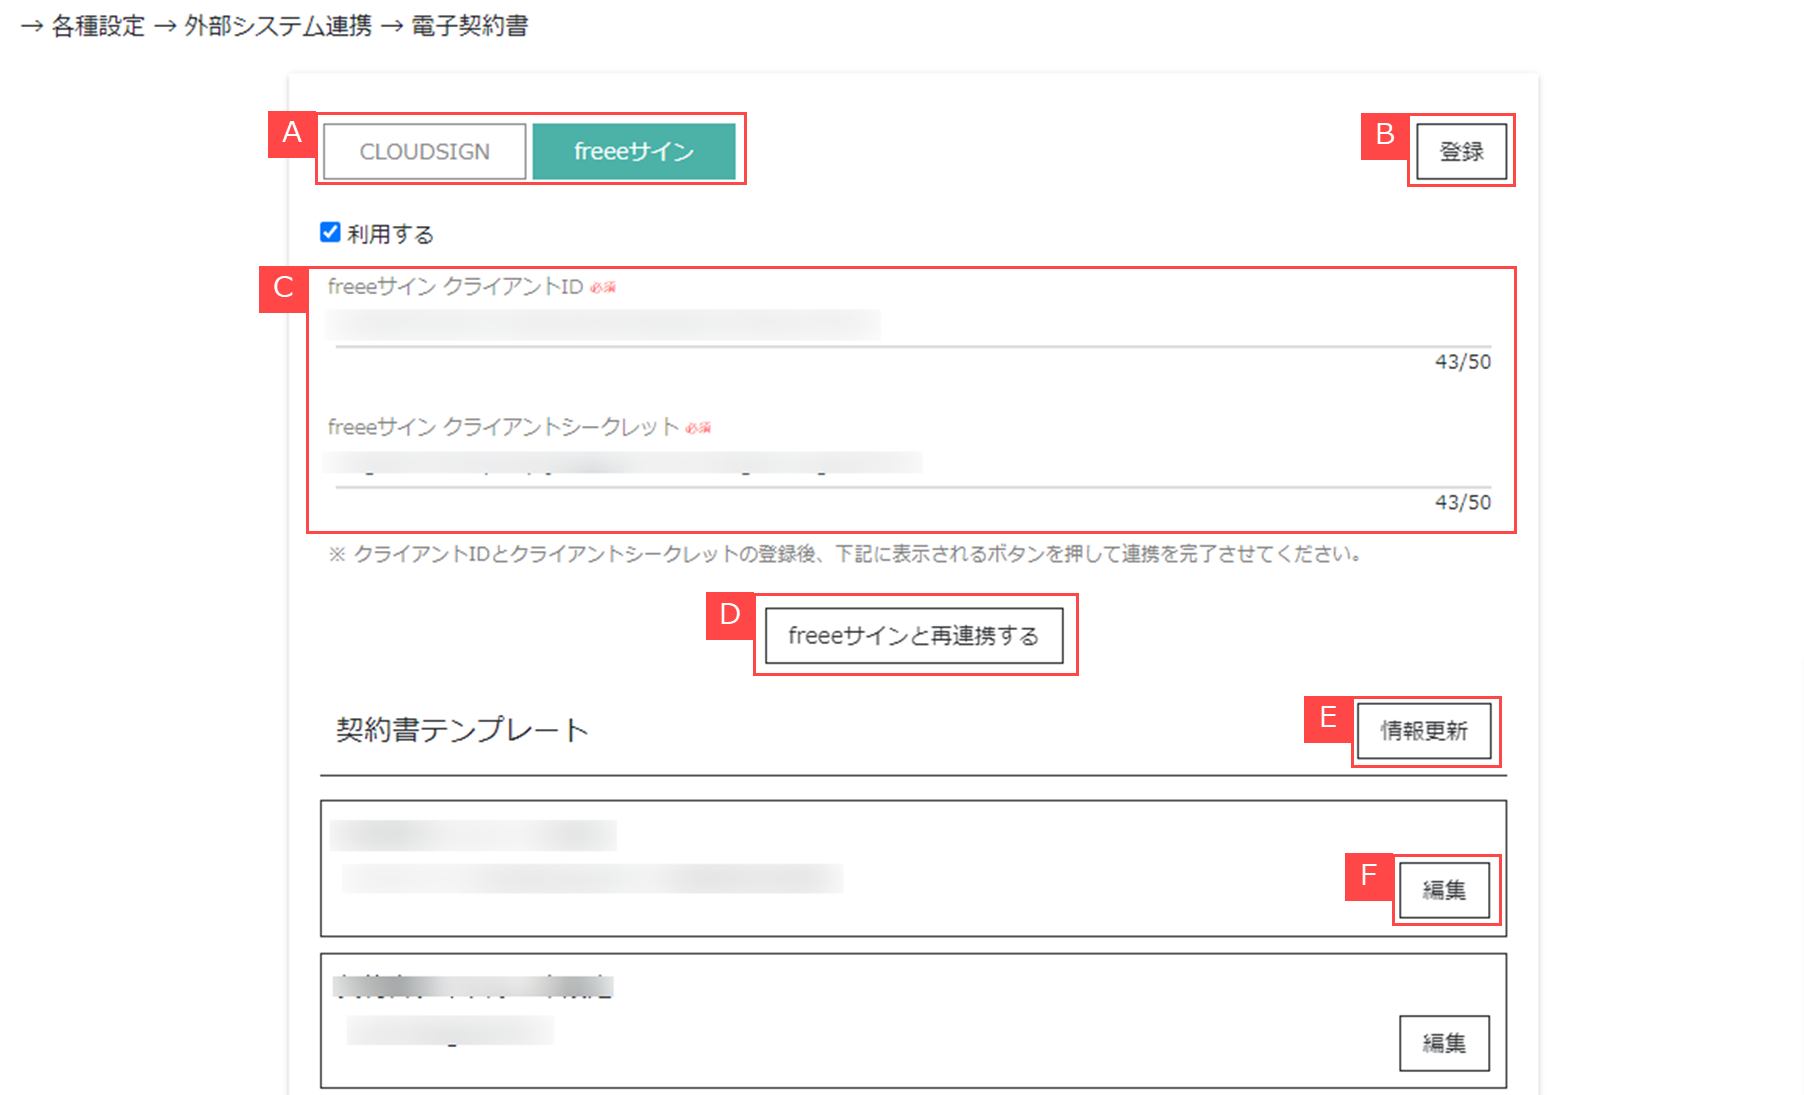
Task: Click the red A marker beside the tabs
Action: (x=292, y=133)
